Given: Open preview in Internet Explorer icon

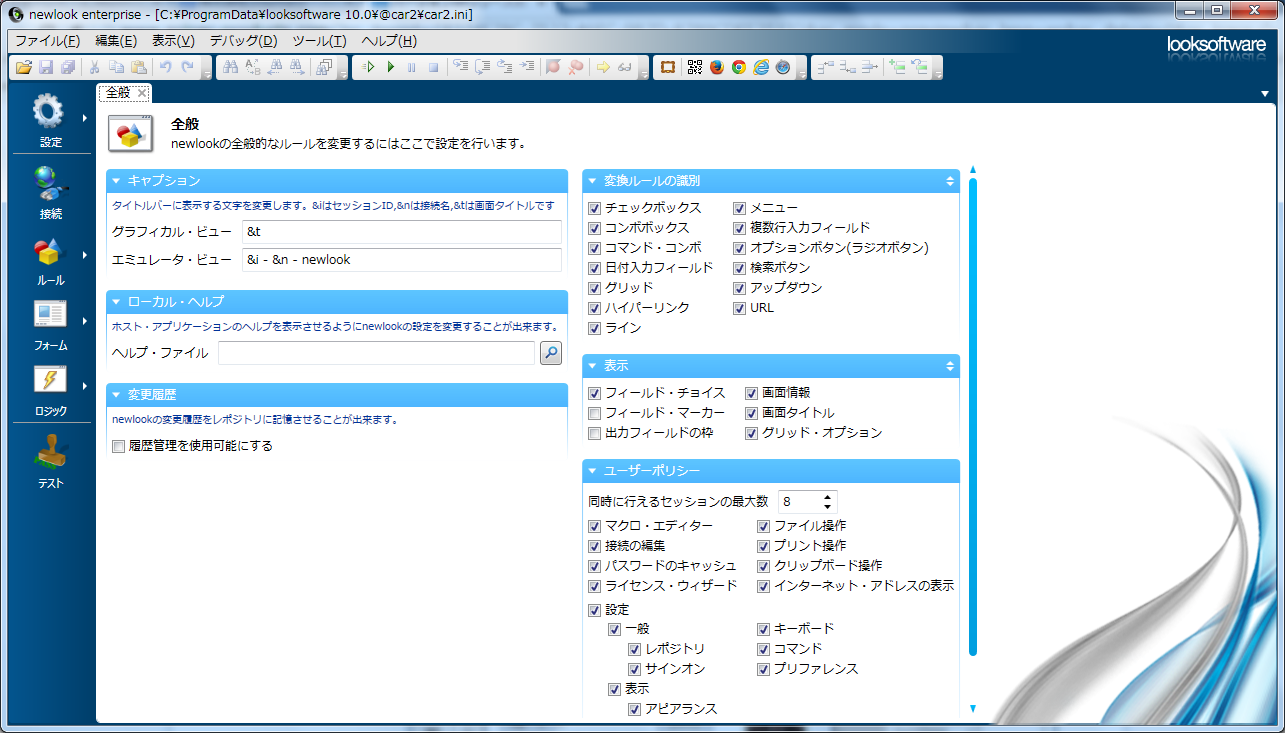Looking at the screenshot, I should (761, 67).
